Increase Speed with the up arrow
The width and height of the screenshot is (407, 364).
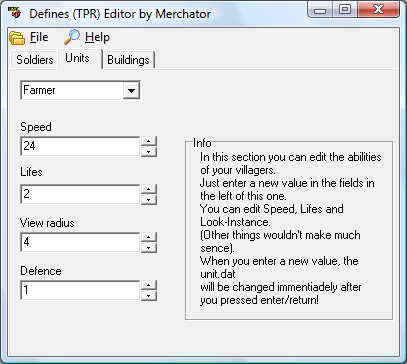click(x=149, y=141)
